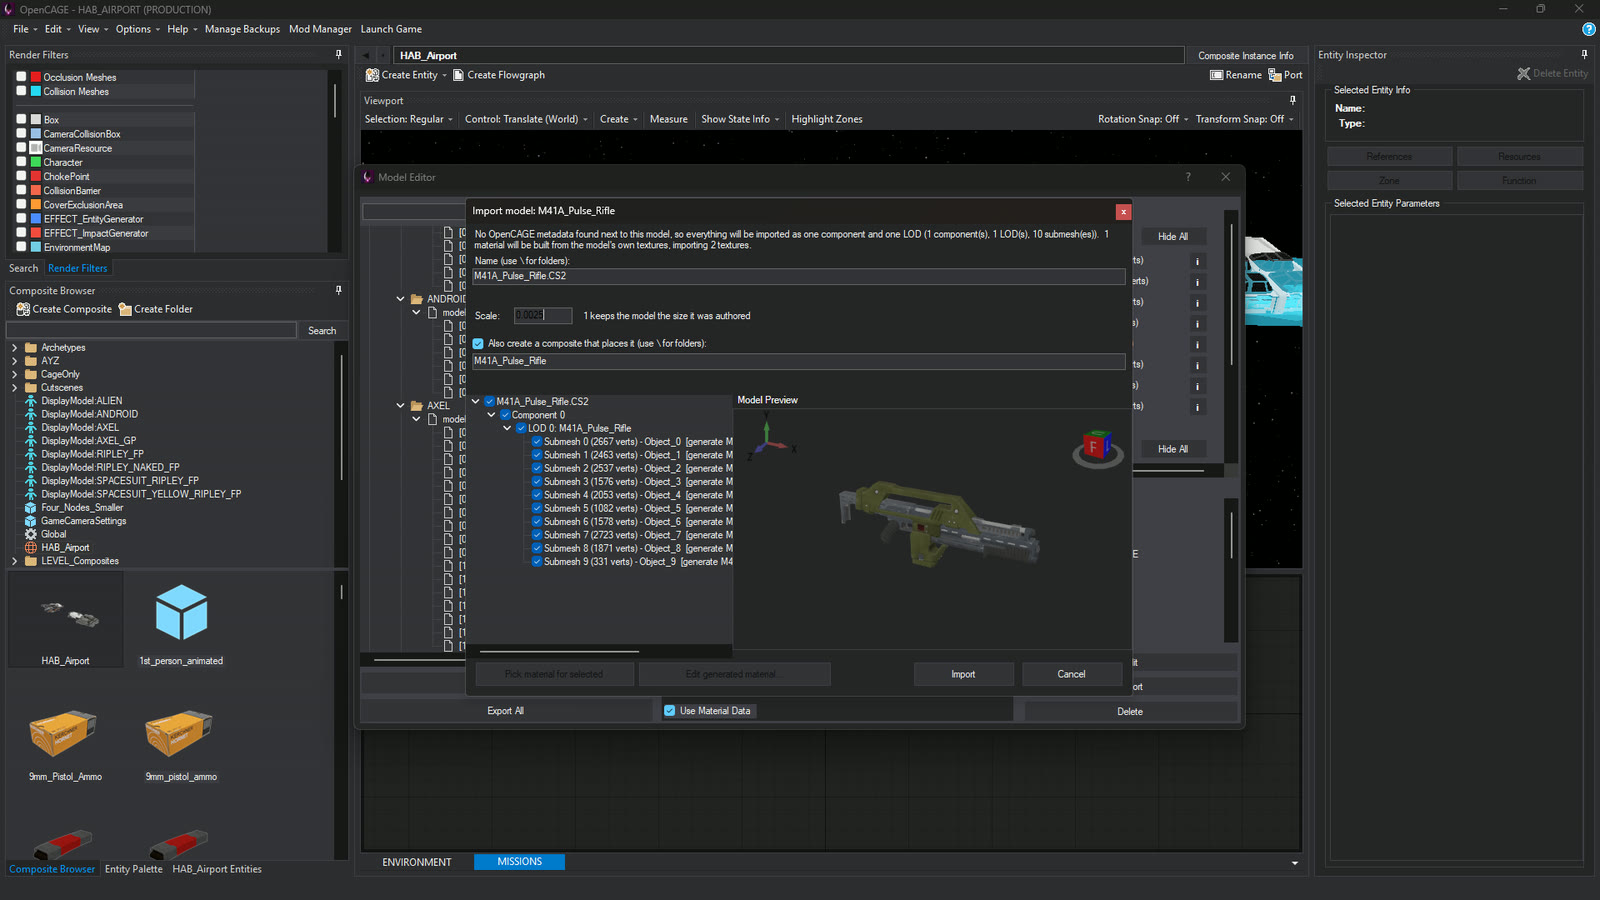1600x900 pixels.
Task: Click the Delete Entity icon
Action: click(x=1523, y=73)
